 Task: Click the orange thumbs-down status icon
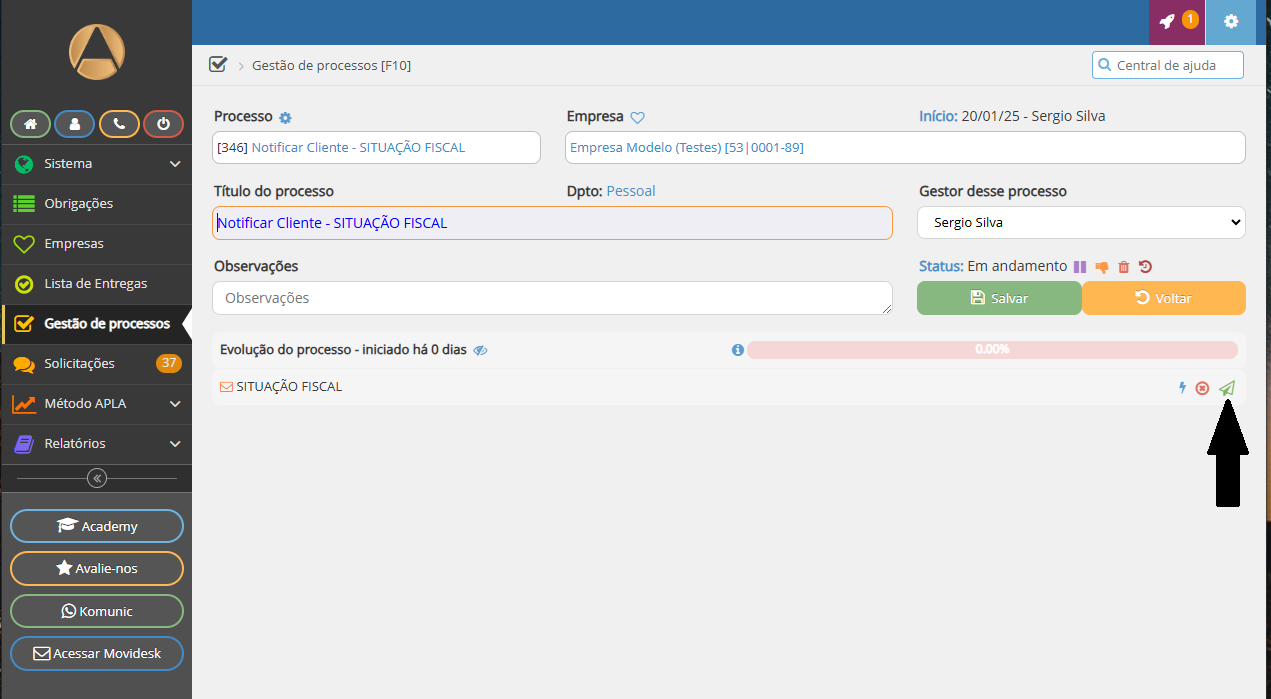point(1102,267)
